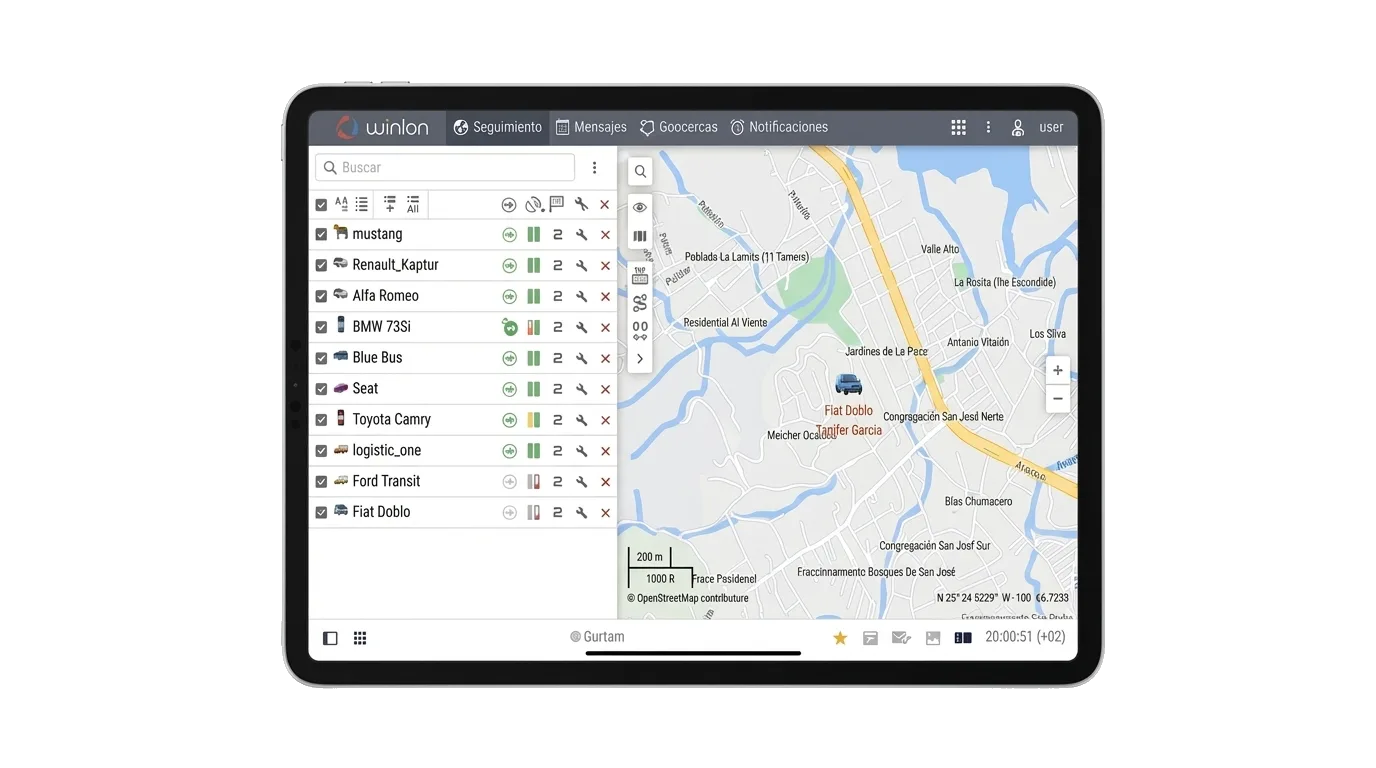Open the Notificaciones tab
Viewport: 1376px width, 768px height.
[778, 127]
